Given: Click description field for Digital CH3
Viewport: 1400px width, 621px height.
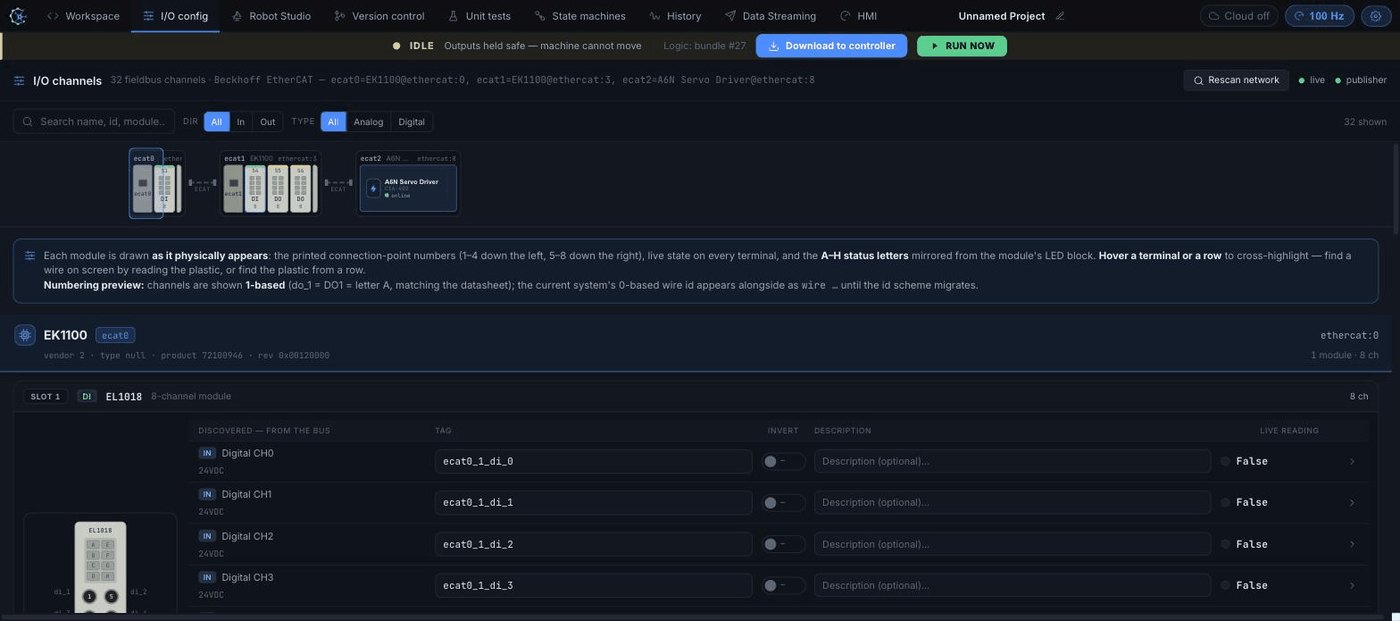Looking at the screenshot, I should tap(1012, 585).
